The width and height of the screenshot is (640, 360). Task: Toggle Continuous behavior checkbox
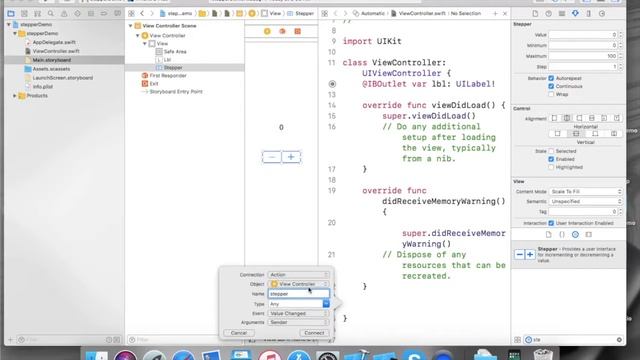(551, 86)
